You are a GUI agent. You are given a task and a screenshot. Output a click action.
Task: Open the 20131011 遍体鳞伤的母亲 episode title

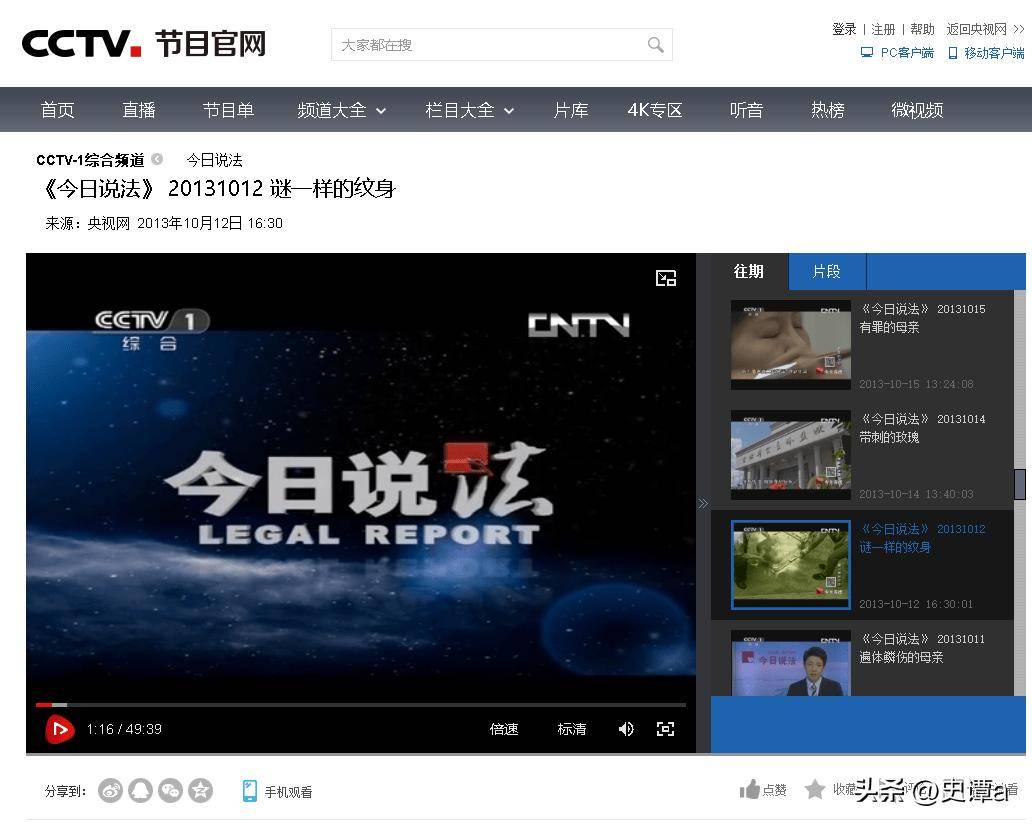click(923, 647)
